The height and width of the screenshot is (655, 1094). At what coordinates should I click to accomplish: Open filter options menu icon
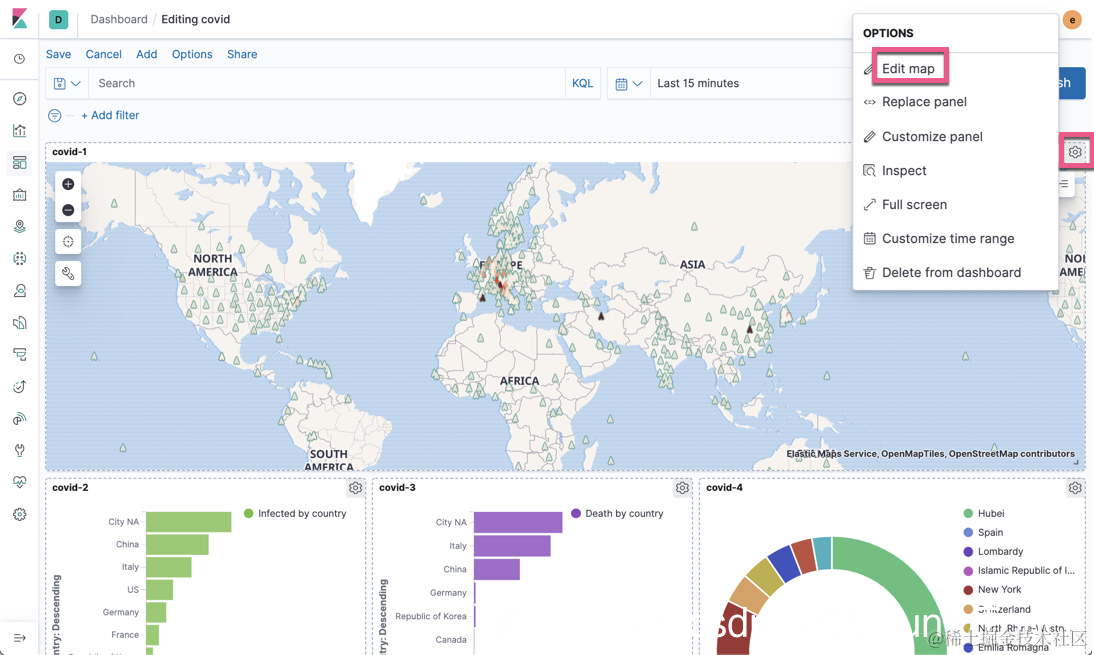point(54,115)
